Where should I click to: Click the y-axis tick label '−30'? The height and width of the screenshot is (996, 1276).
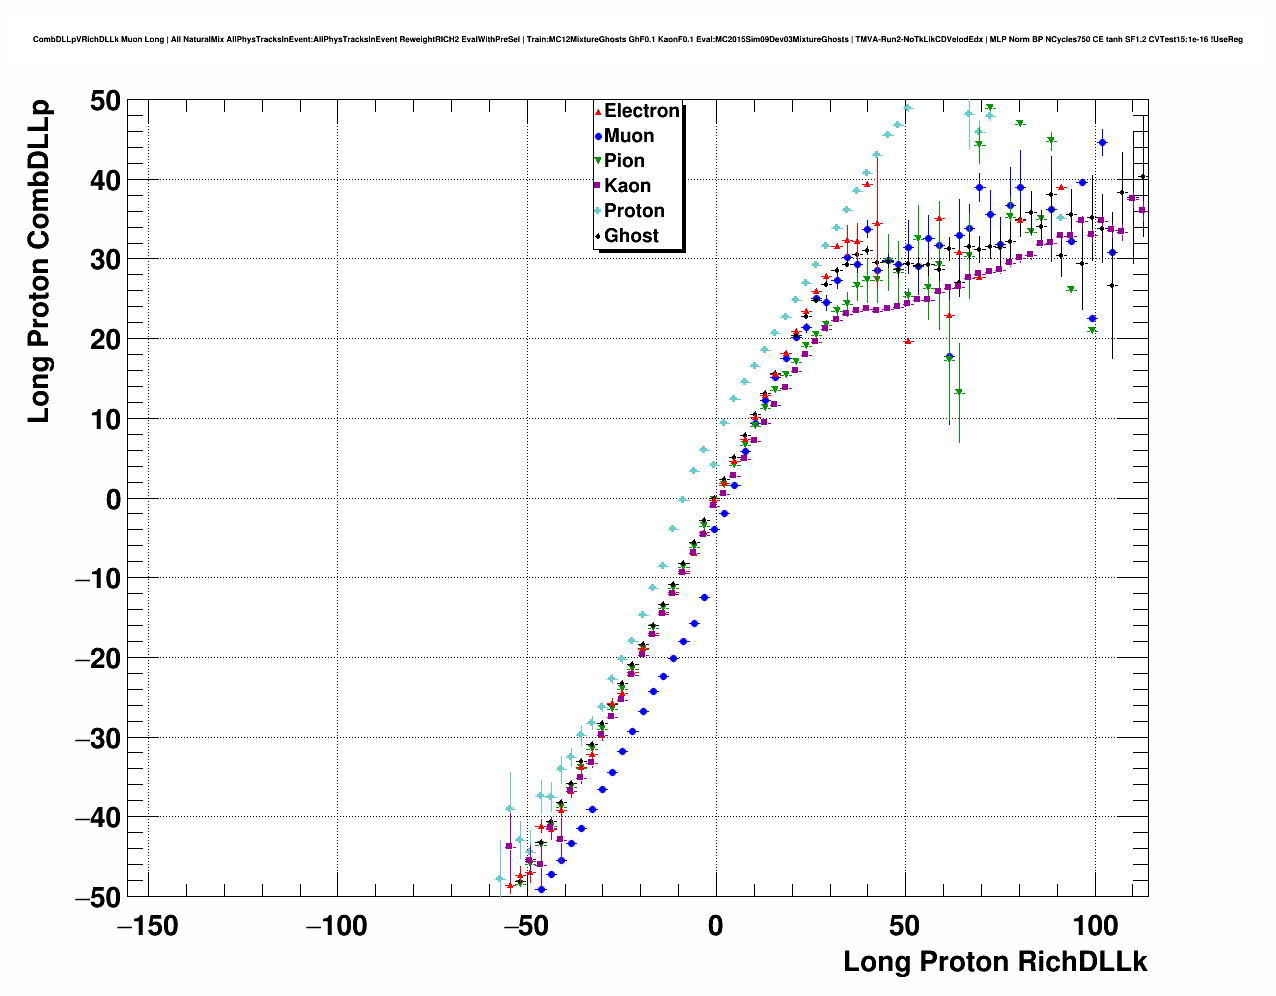click(x=98, y=738)
